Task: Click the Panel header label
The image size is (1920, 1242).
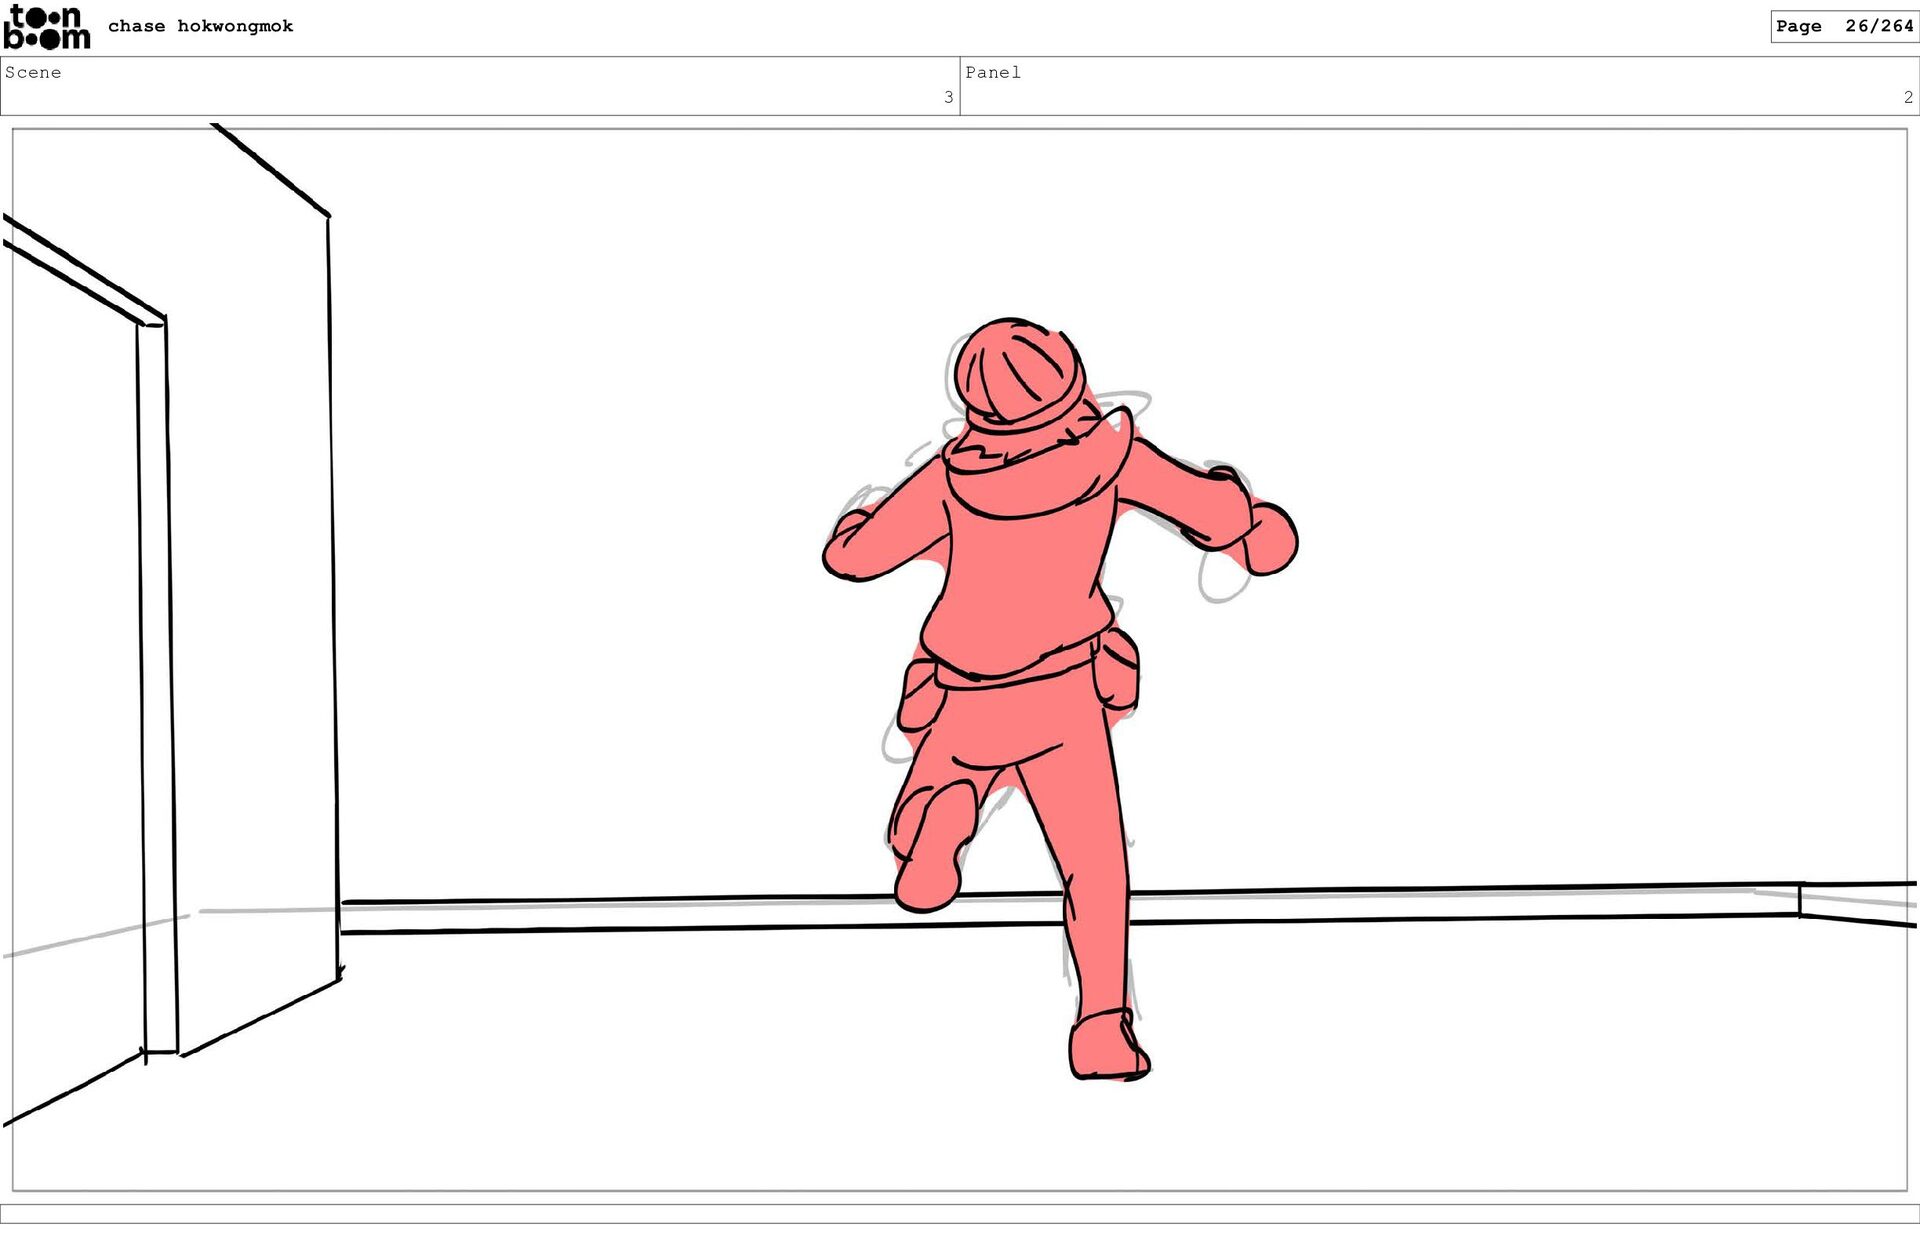Action: (992, 72)
